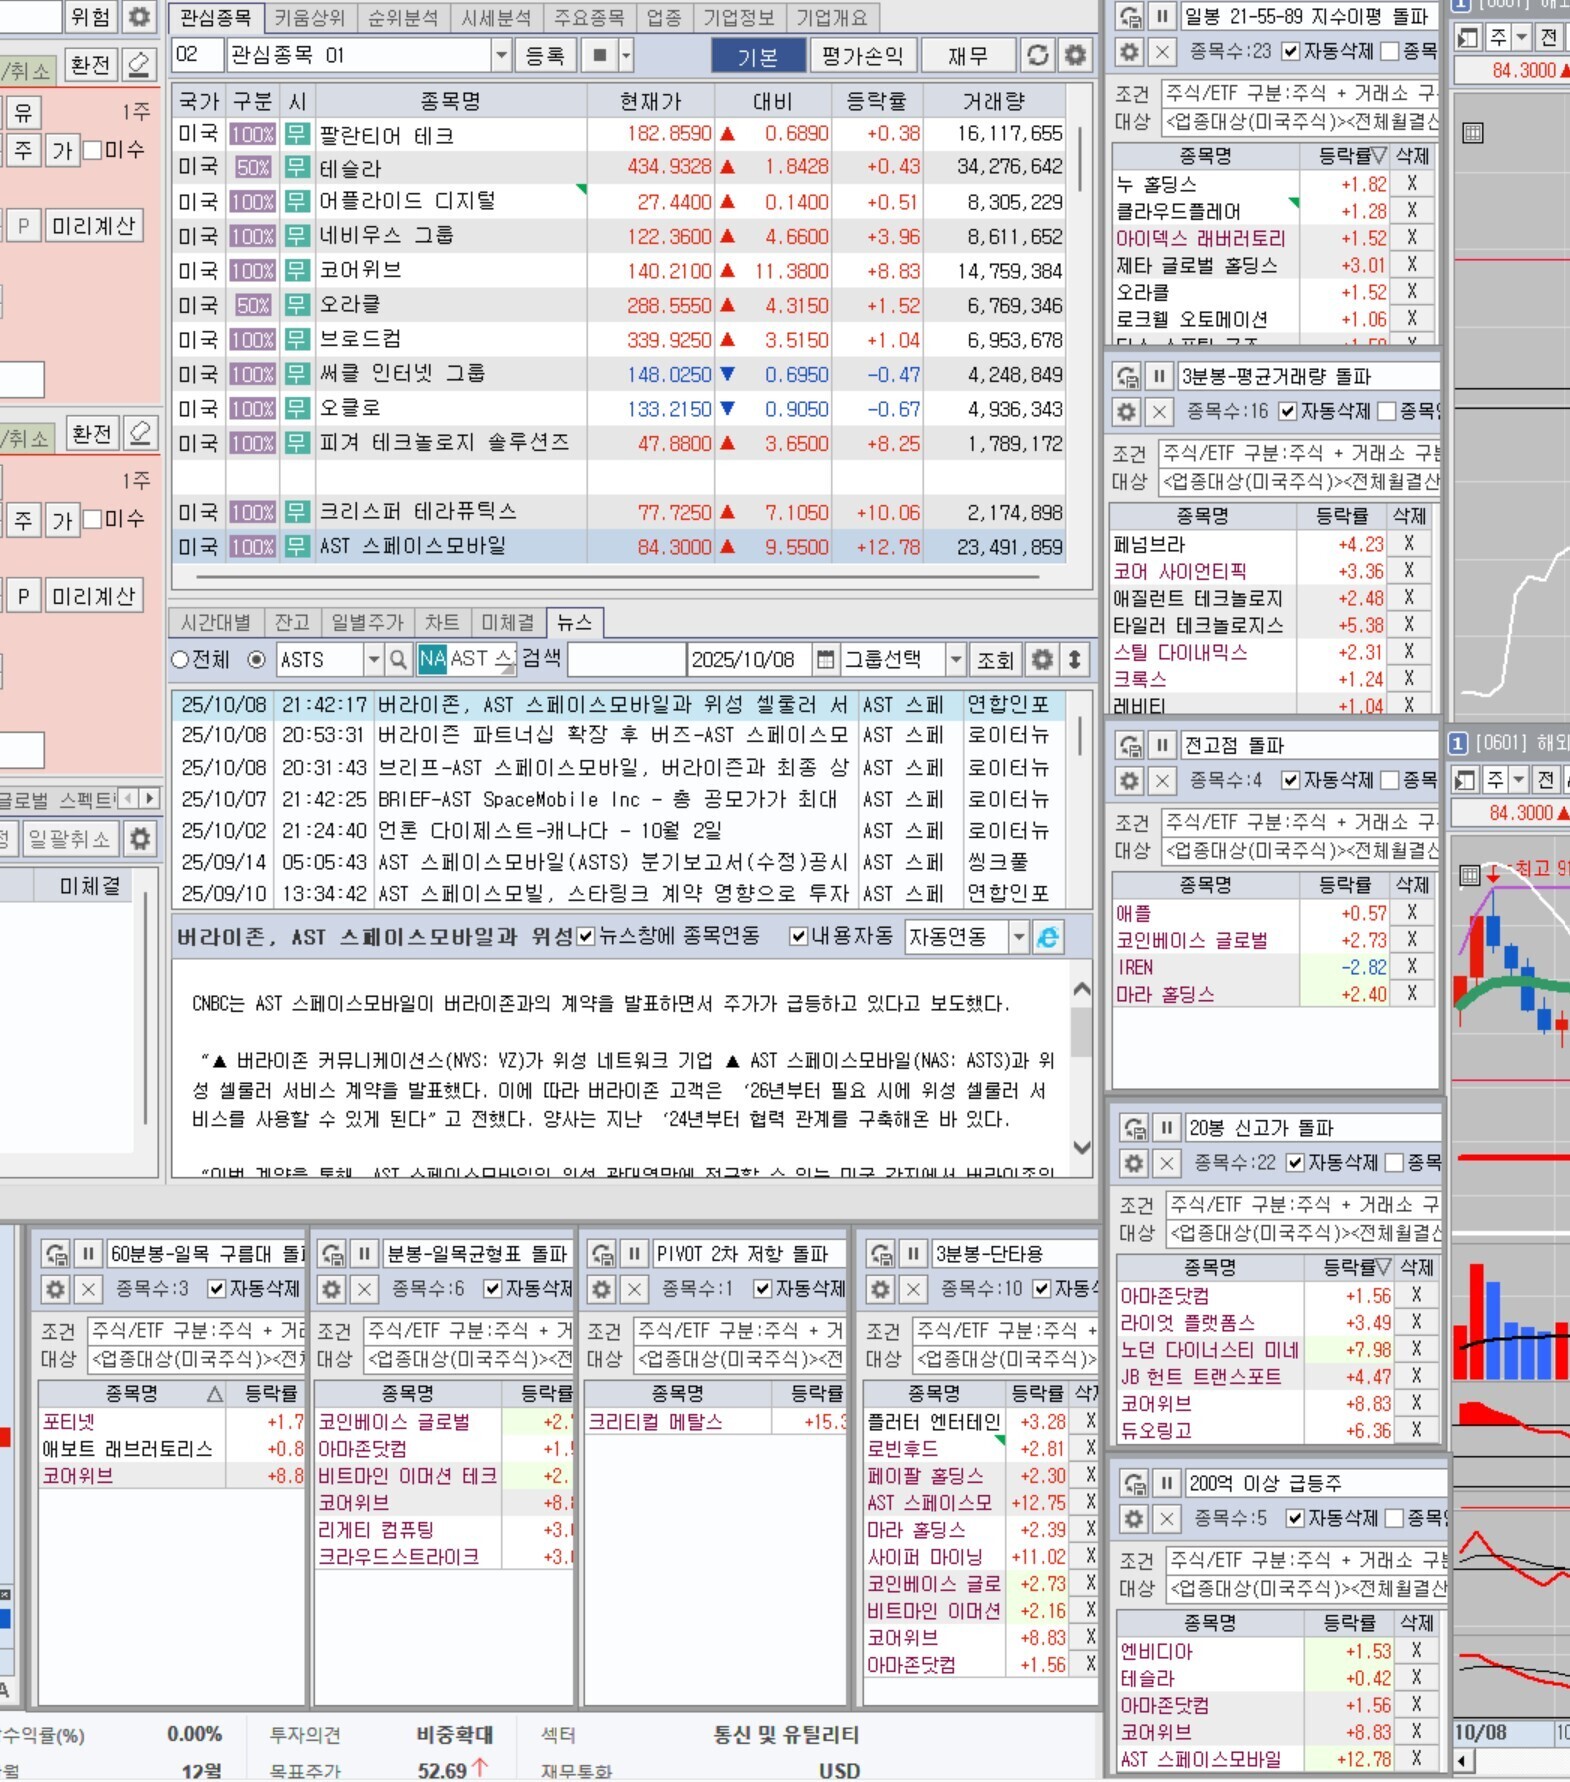Click the up-down arrow icon in news toolbar

click(1074, 660)
